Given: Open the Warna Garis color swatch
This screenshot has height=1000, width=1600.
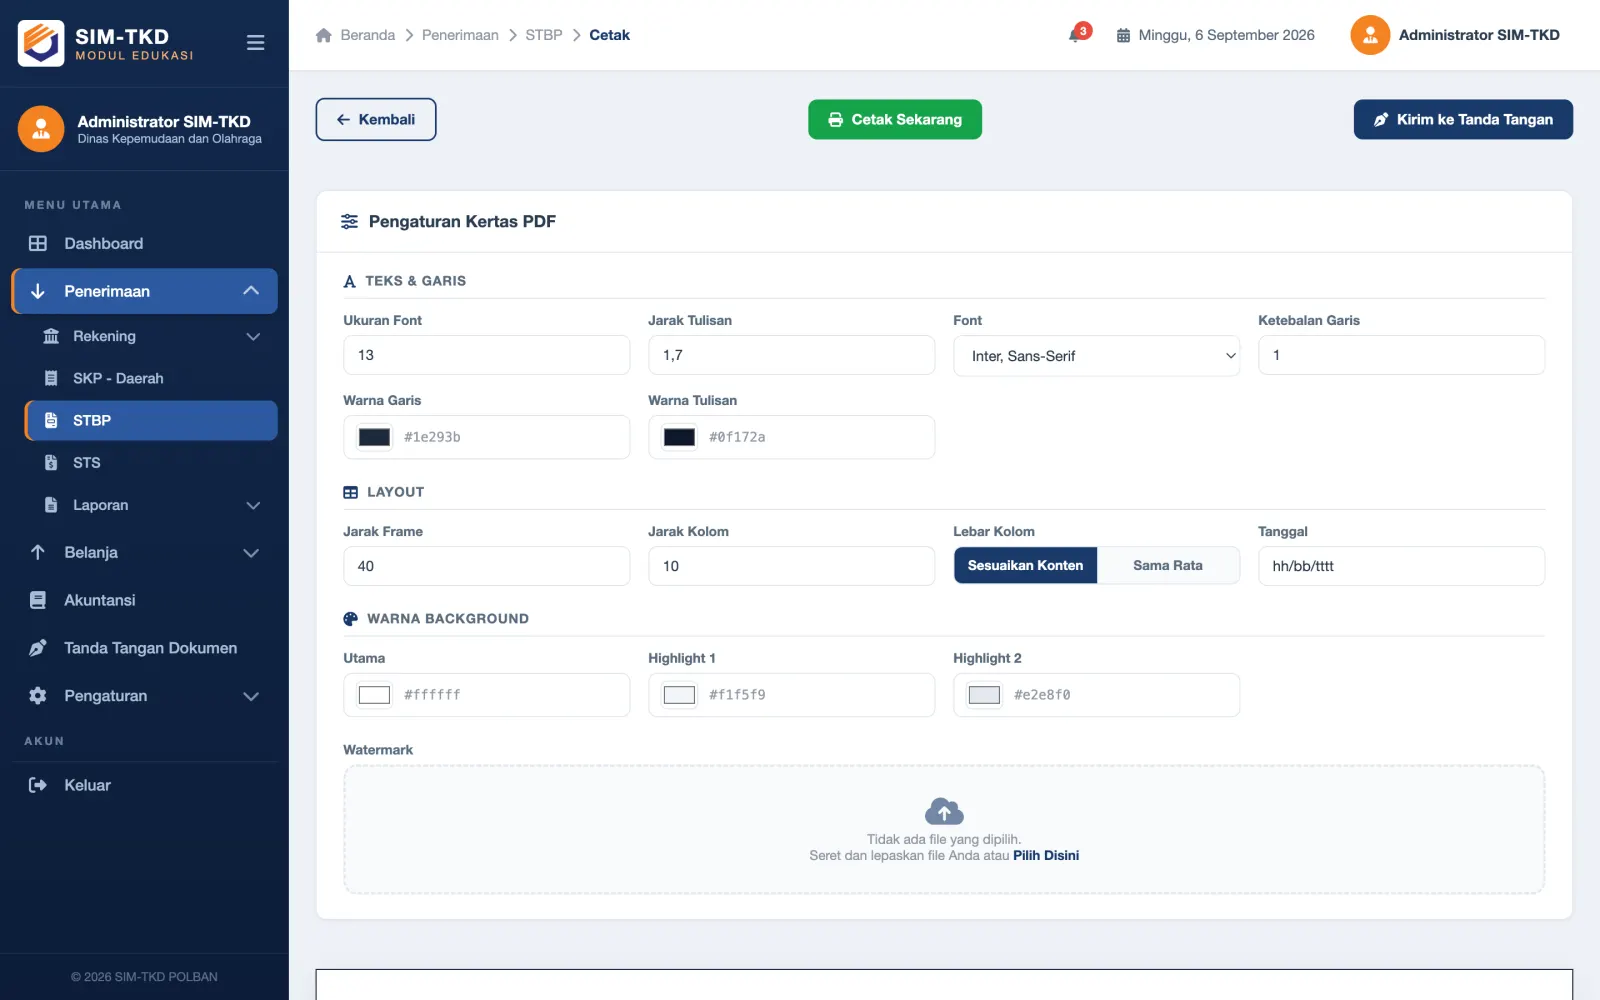Looking at the screenshot, I should 375,437.
